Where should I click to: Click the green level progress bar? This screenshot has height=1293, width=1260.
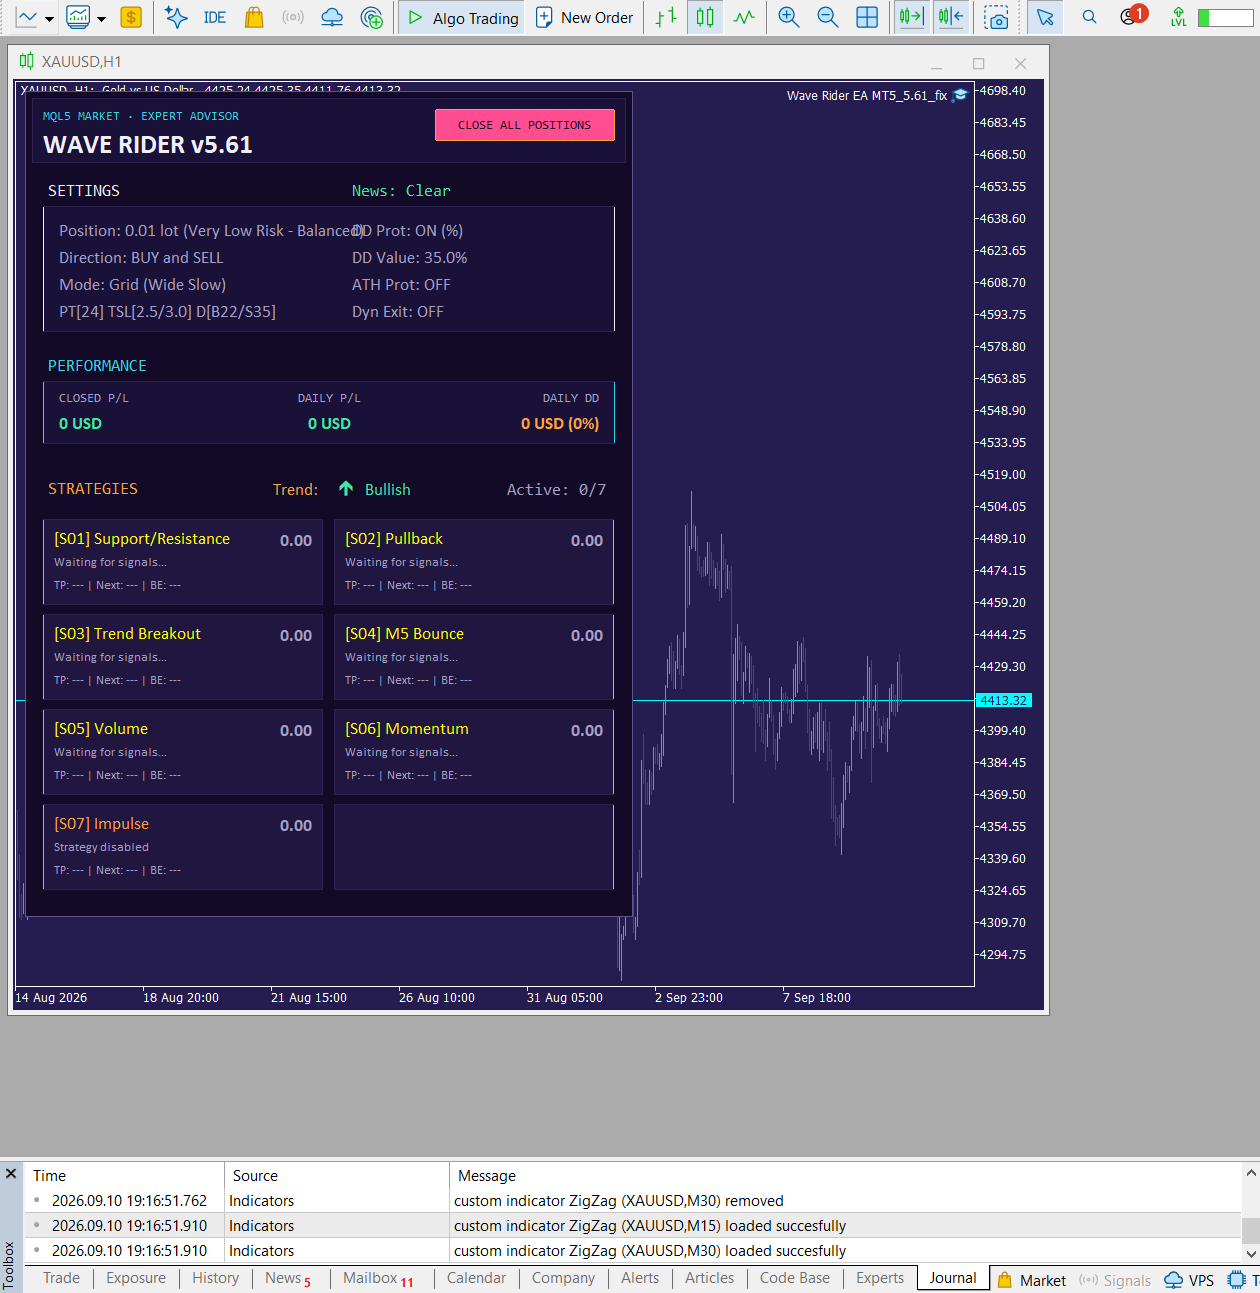tap(1224, 17)
